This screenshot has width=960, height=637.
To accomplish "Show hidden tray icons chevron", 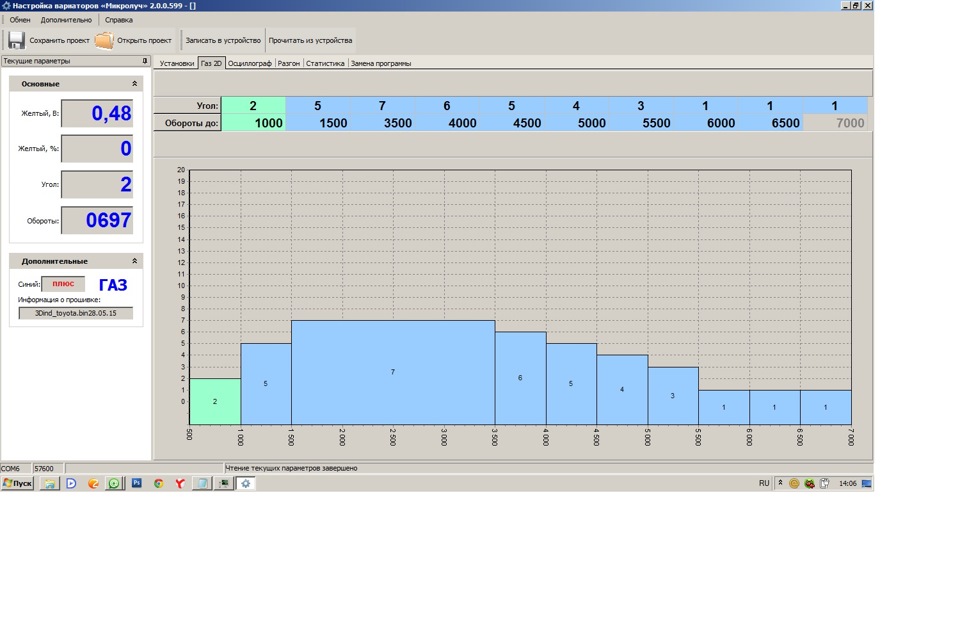I will tap(780, 483).
